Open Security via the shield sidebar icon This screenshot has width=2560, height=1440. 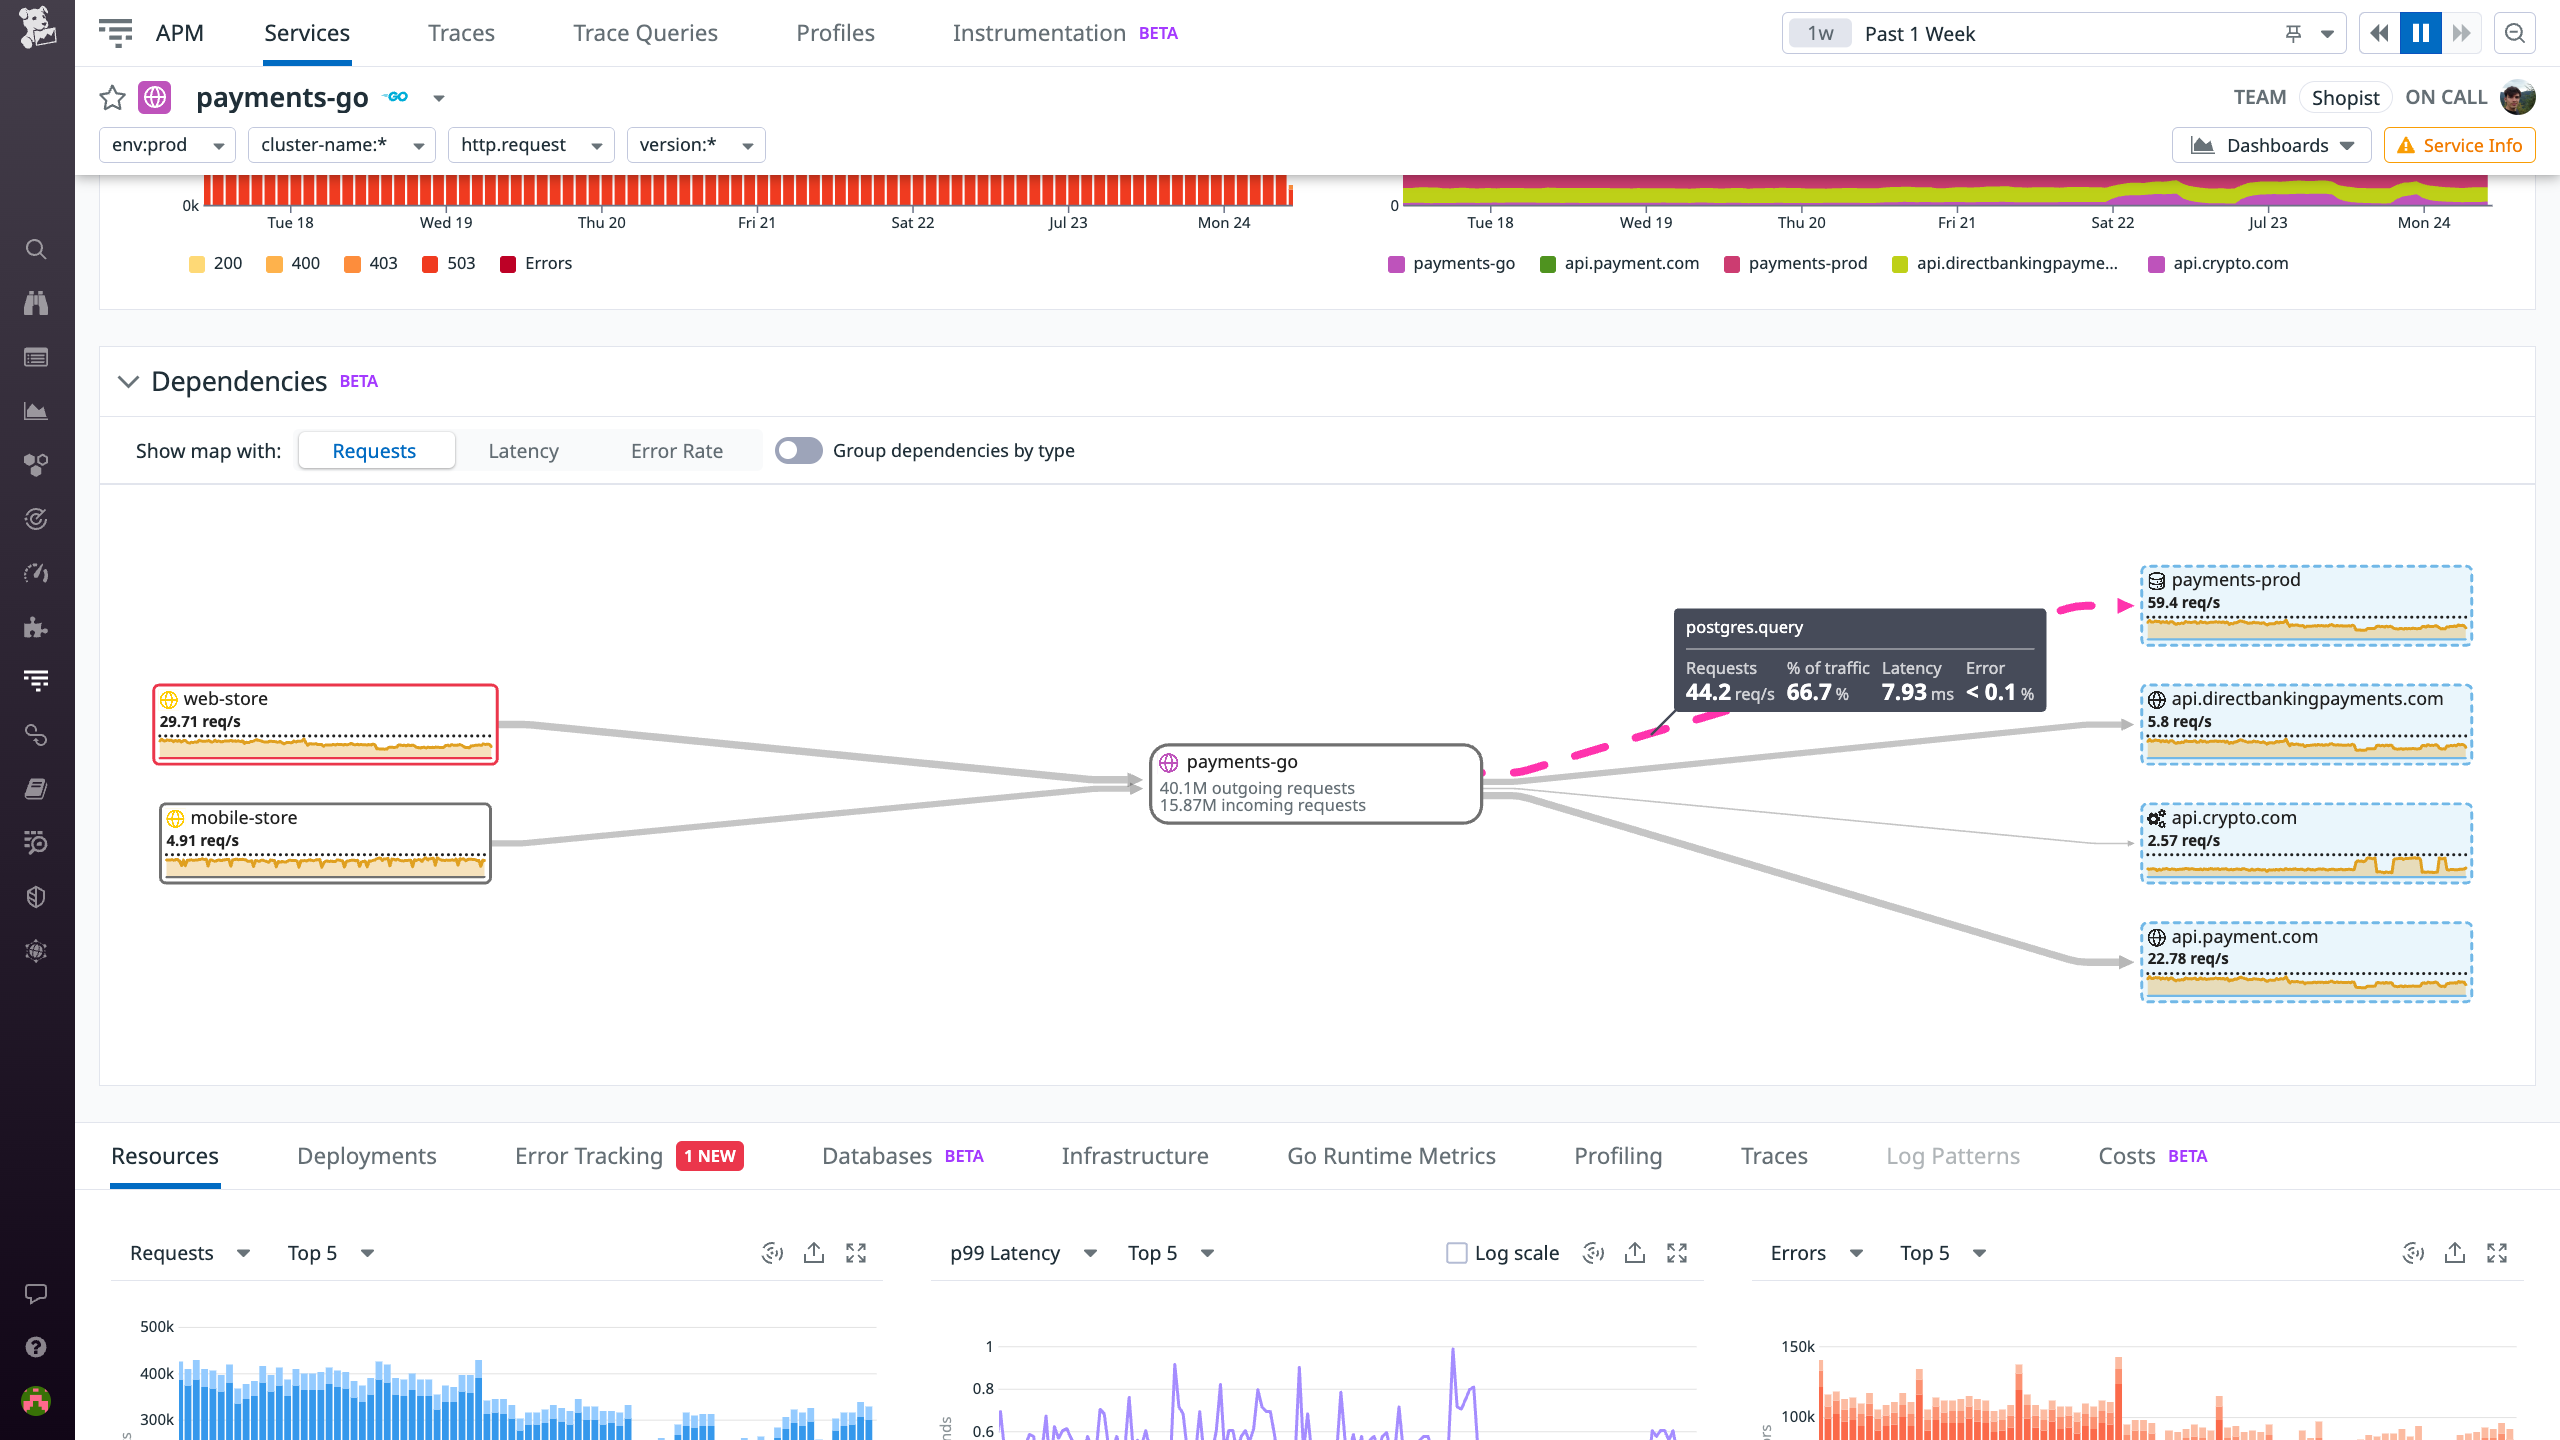tap(37, 895)
